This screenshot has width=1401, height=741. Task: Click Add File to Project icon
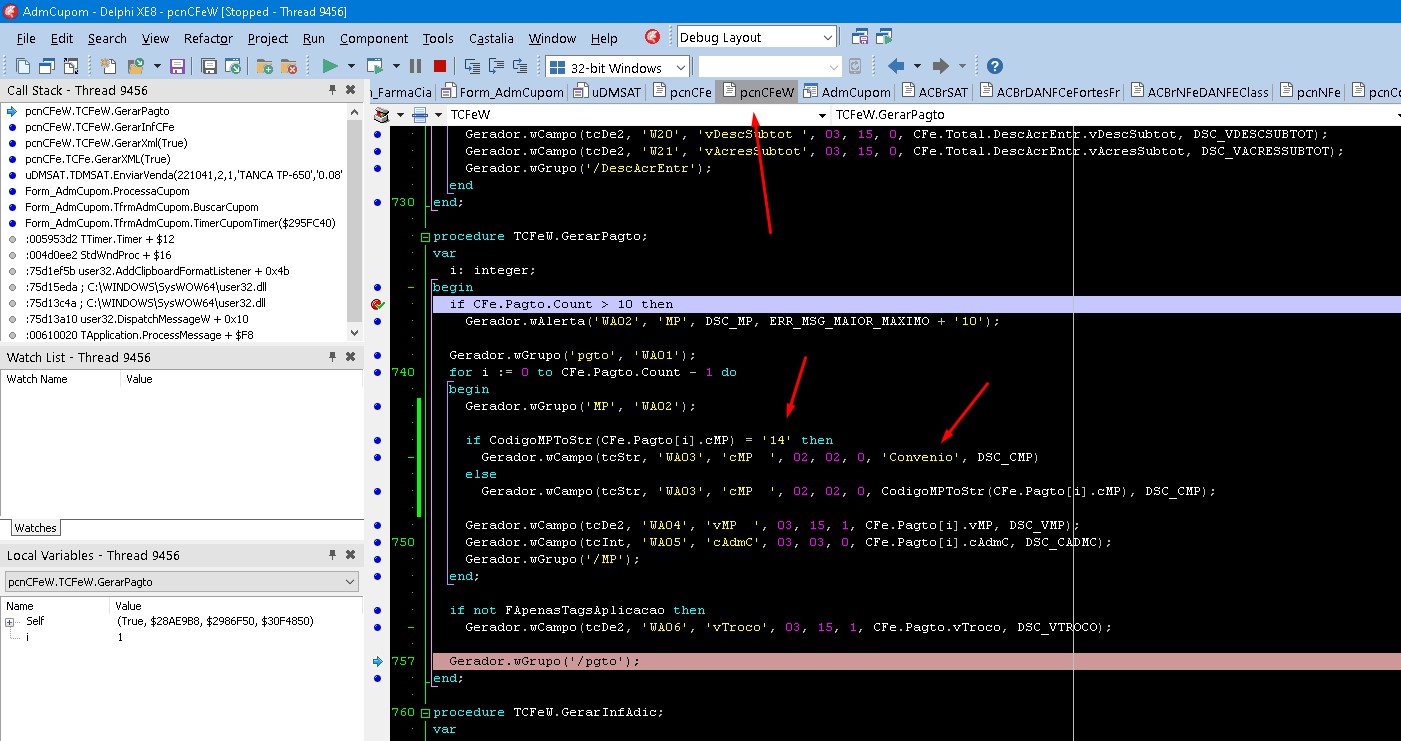[264, 66]
